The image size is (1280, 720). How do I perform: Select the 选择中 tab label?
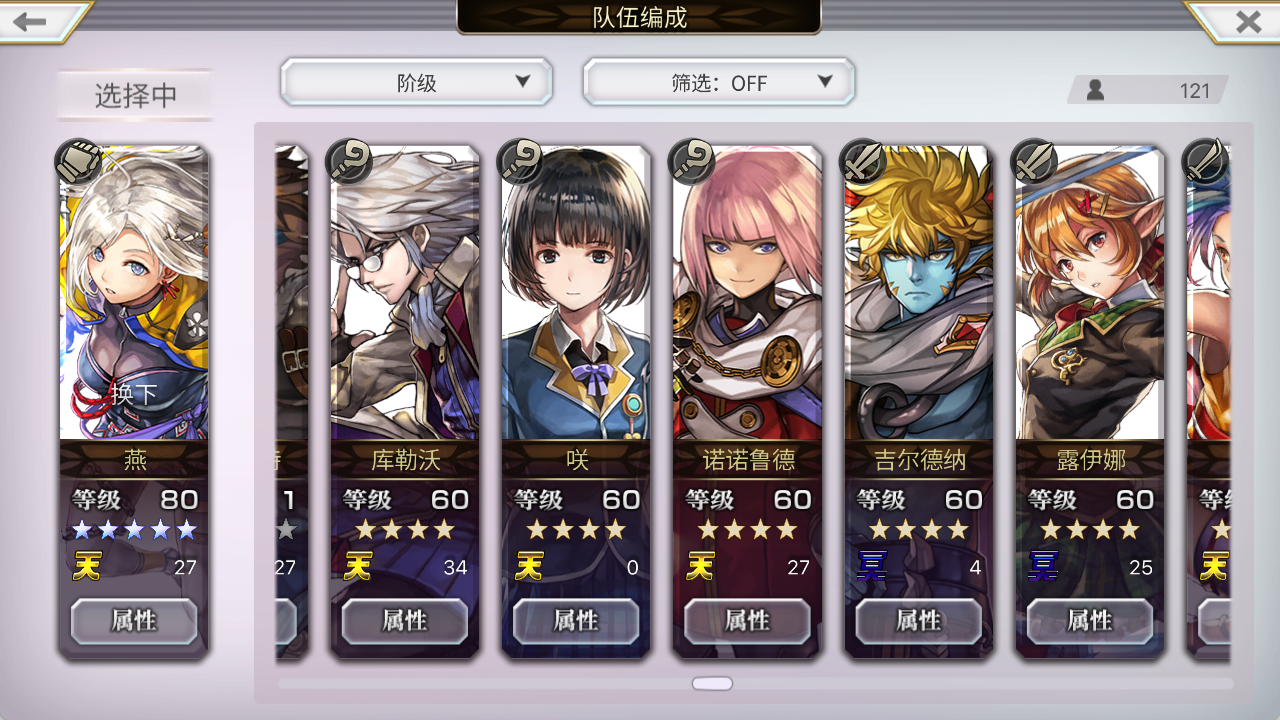(136, 95)
